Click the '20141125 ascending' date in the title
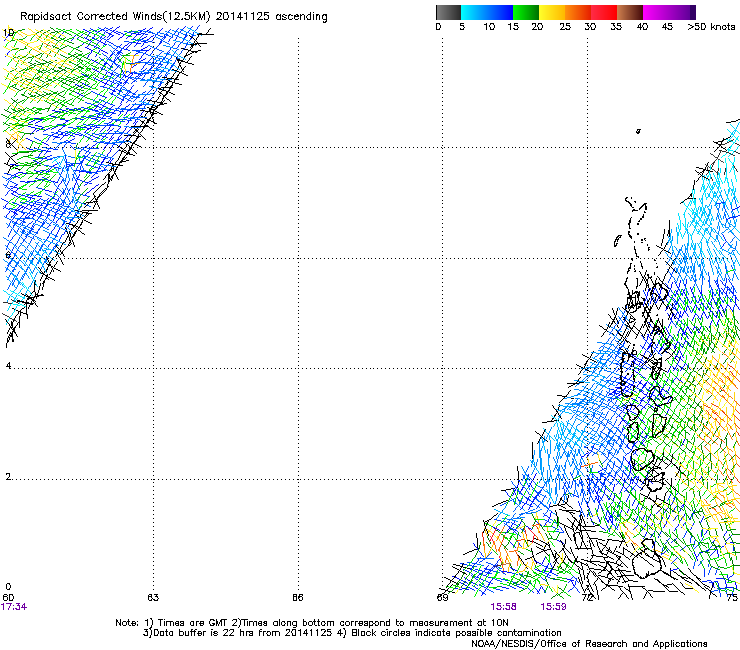 [x=271, y=17]
